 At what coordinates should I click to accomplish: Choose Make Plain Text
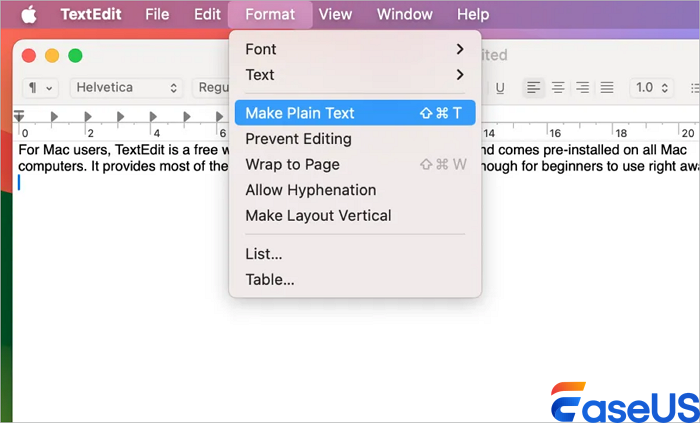point(355,113)
